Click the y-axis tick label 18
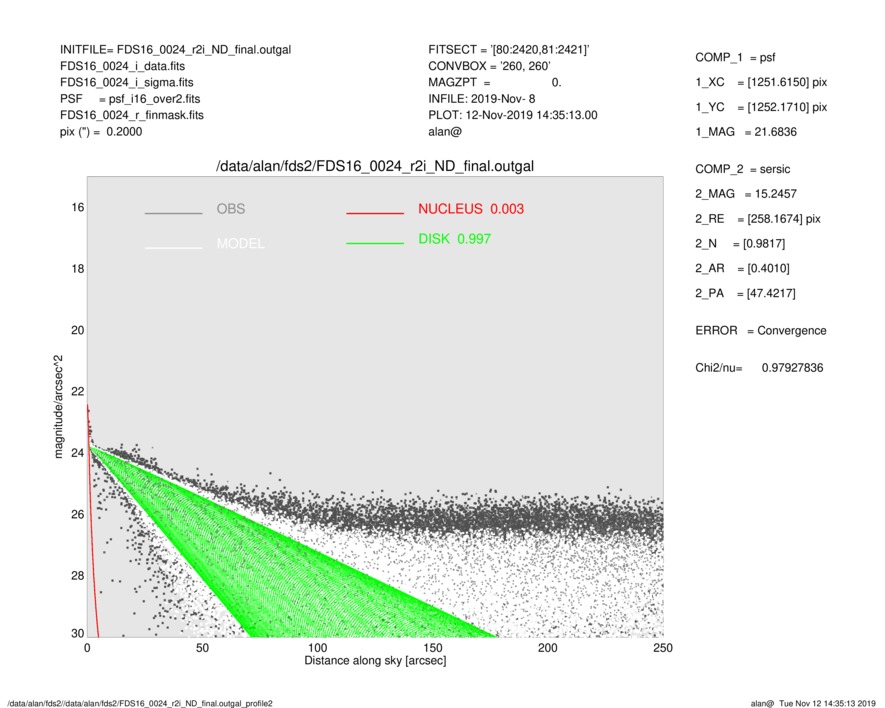885x708 pixels. click(x=77, y=269)
